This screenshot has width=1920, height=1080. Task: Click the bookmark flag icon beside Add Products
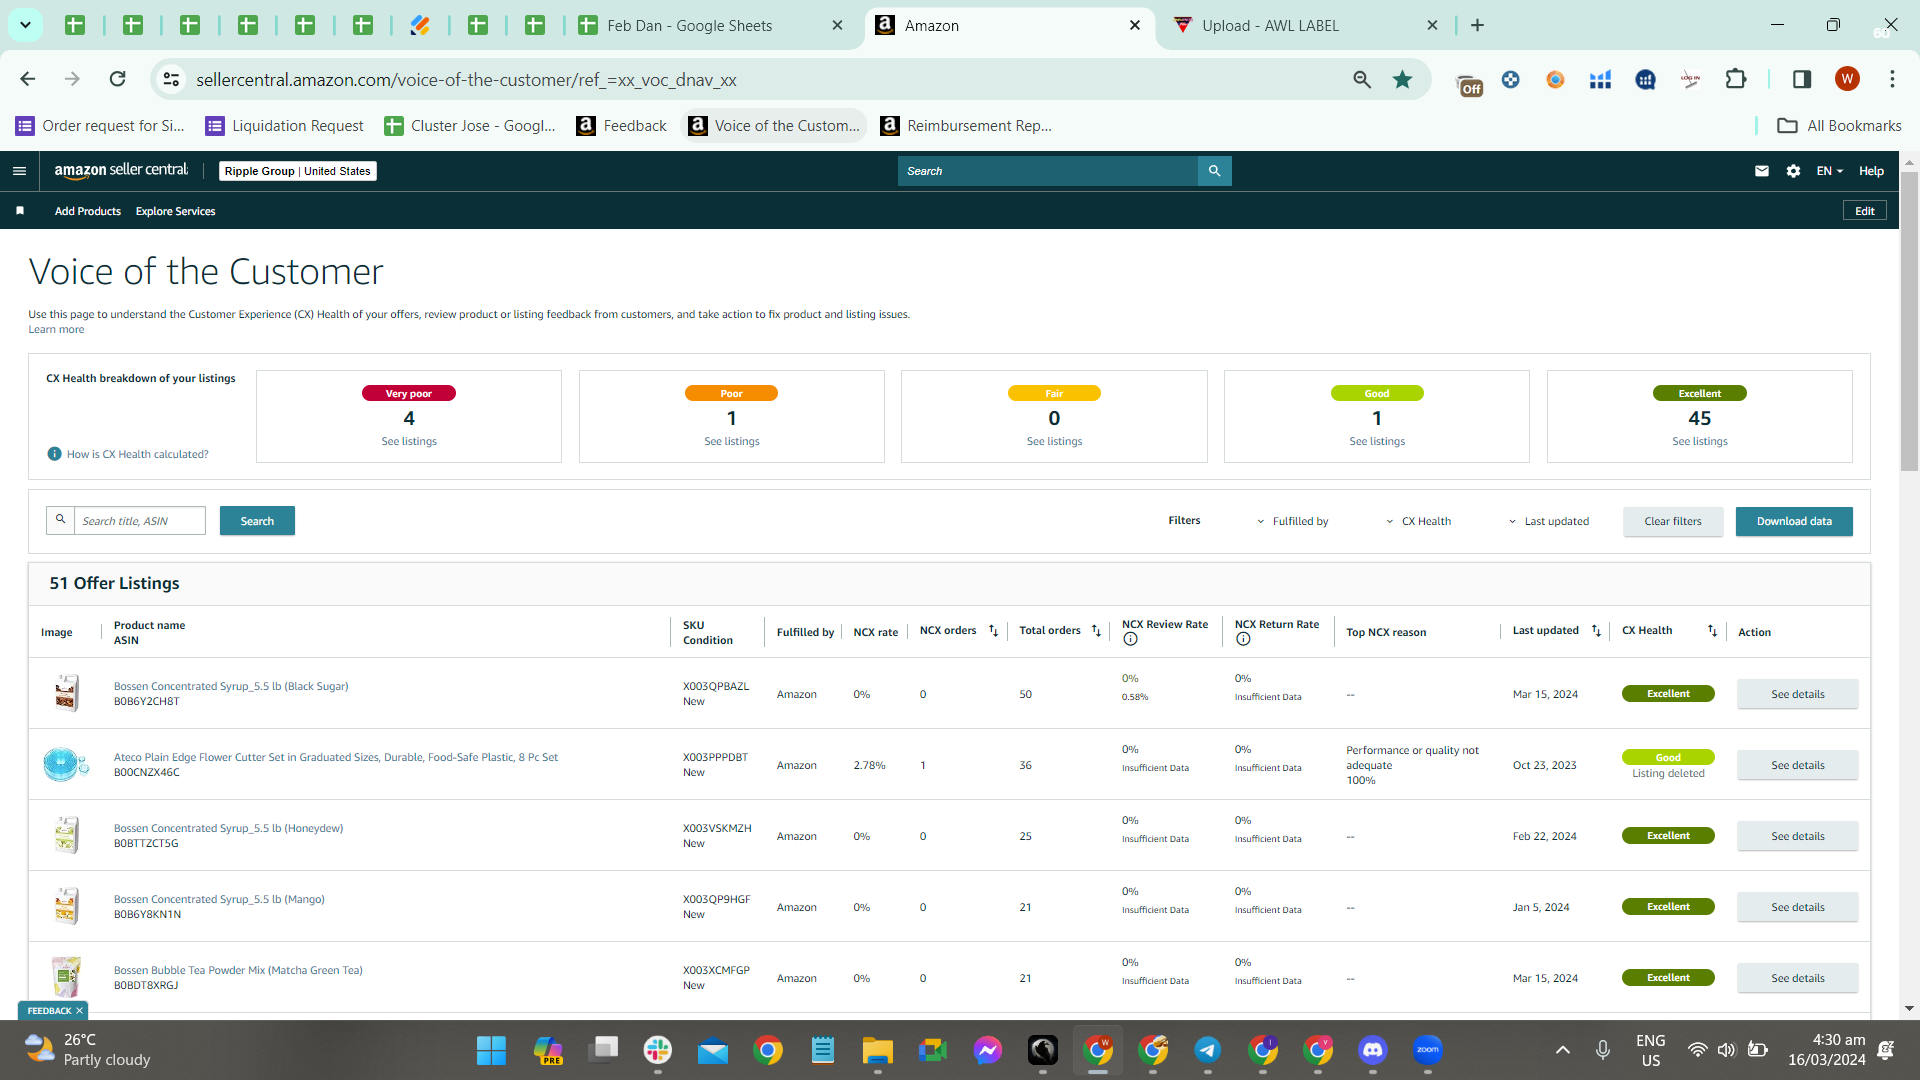[x=20, y=211]
